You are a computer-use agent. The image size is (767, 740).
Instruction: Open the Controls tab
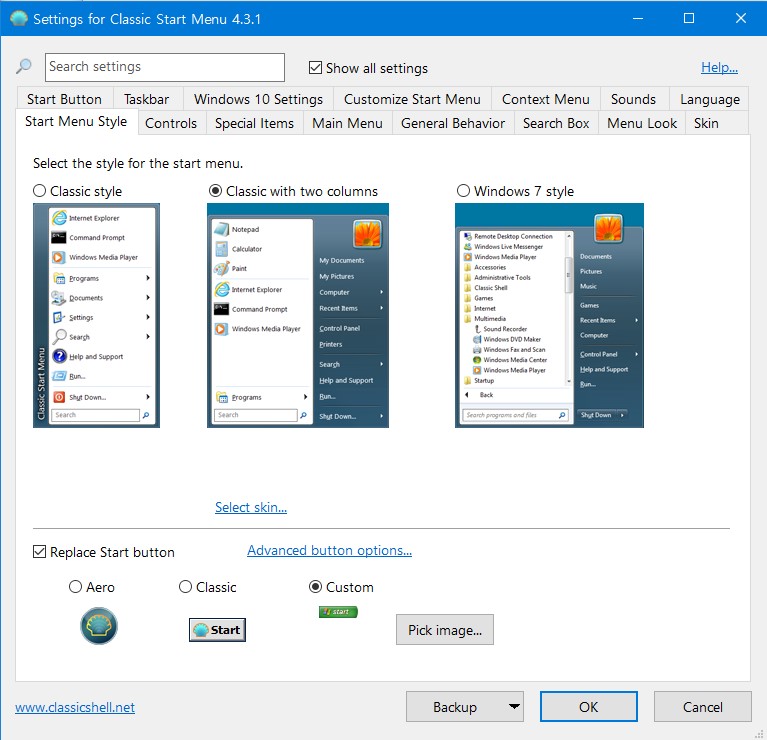171,123
